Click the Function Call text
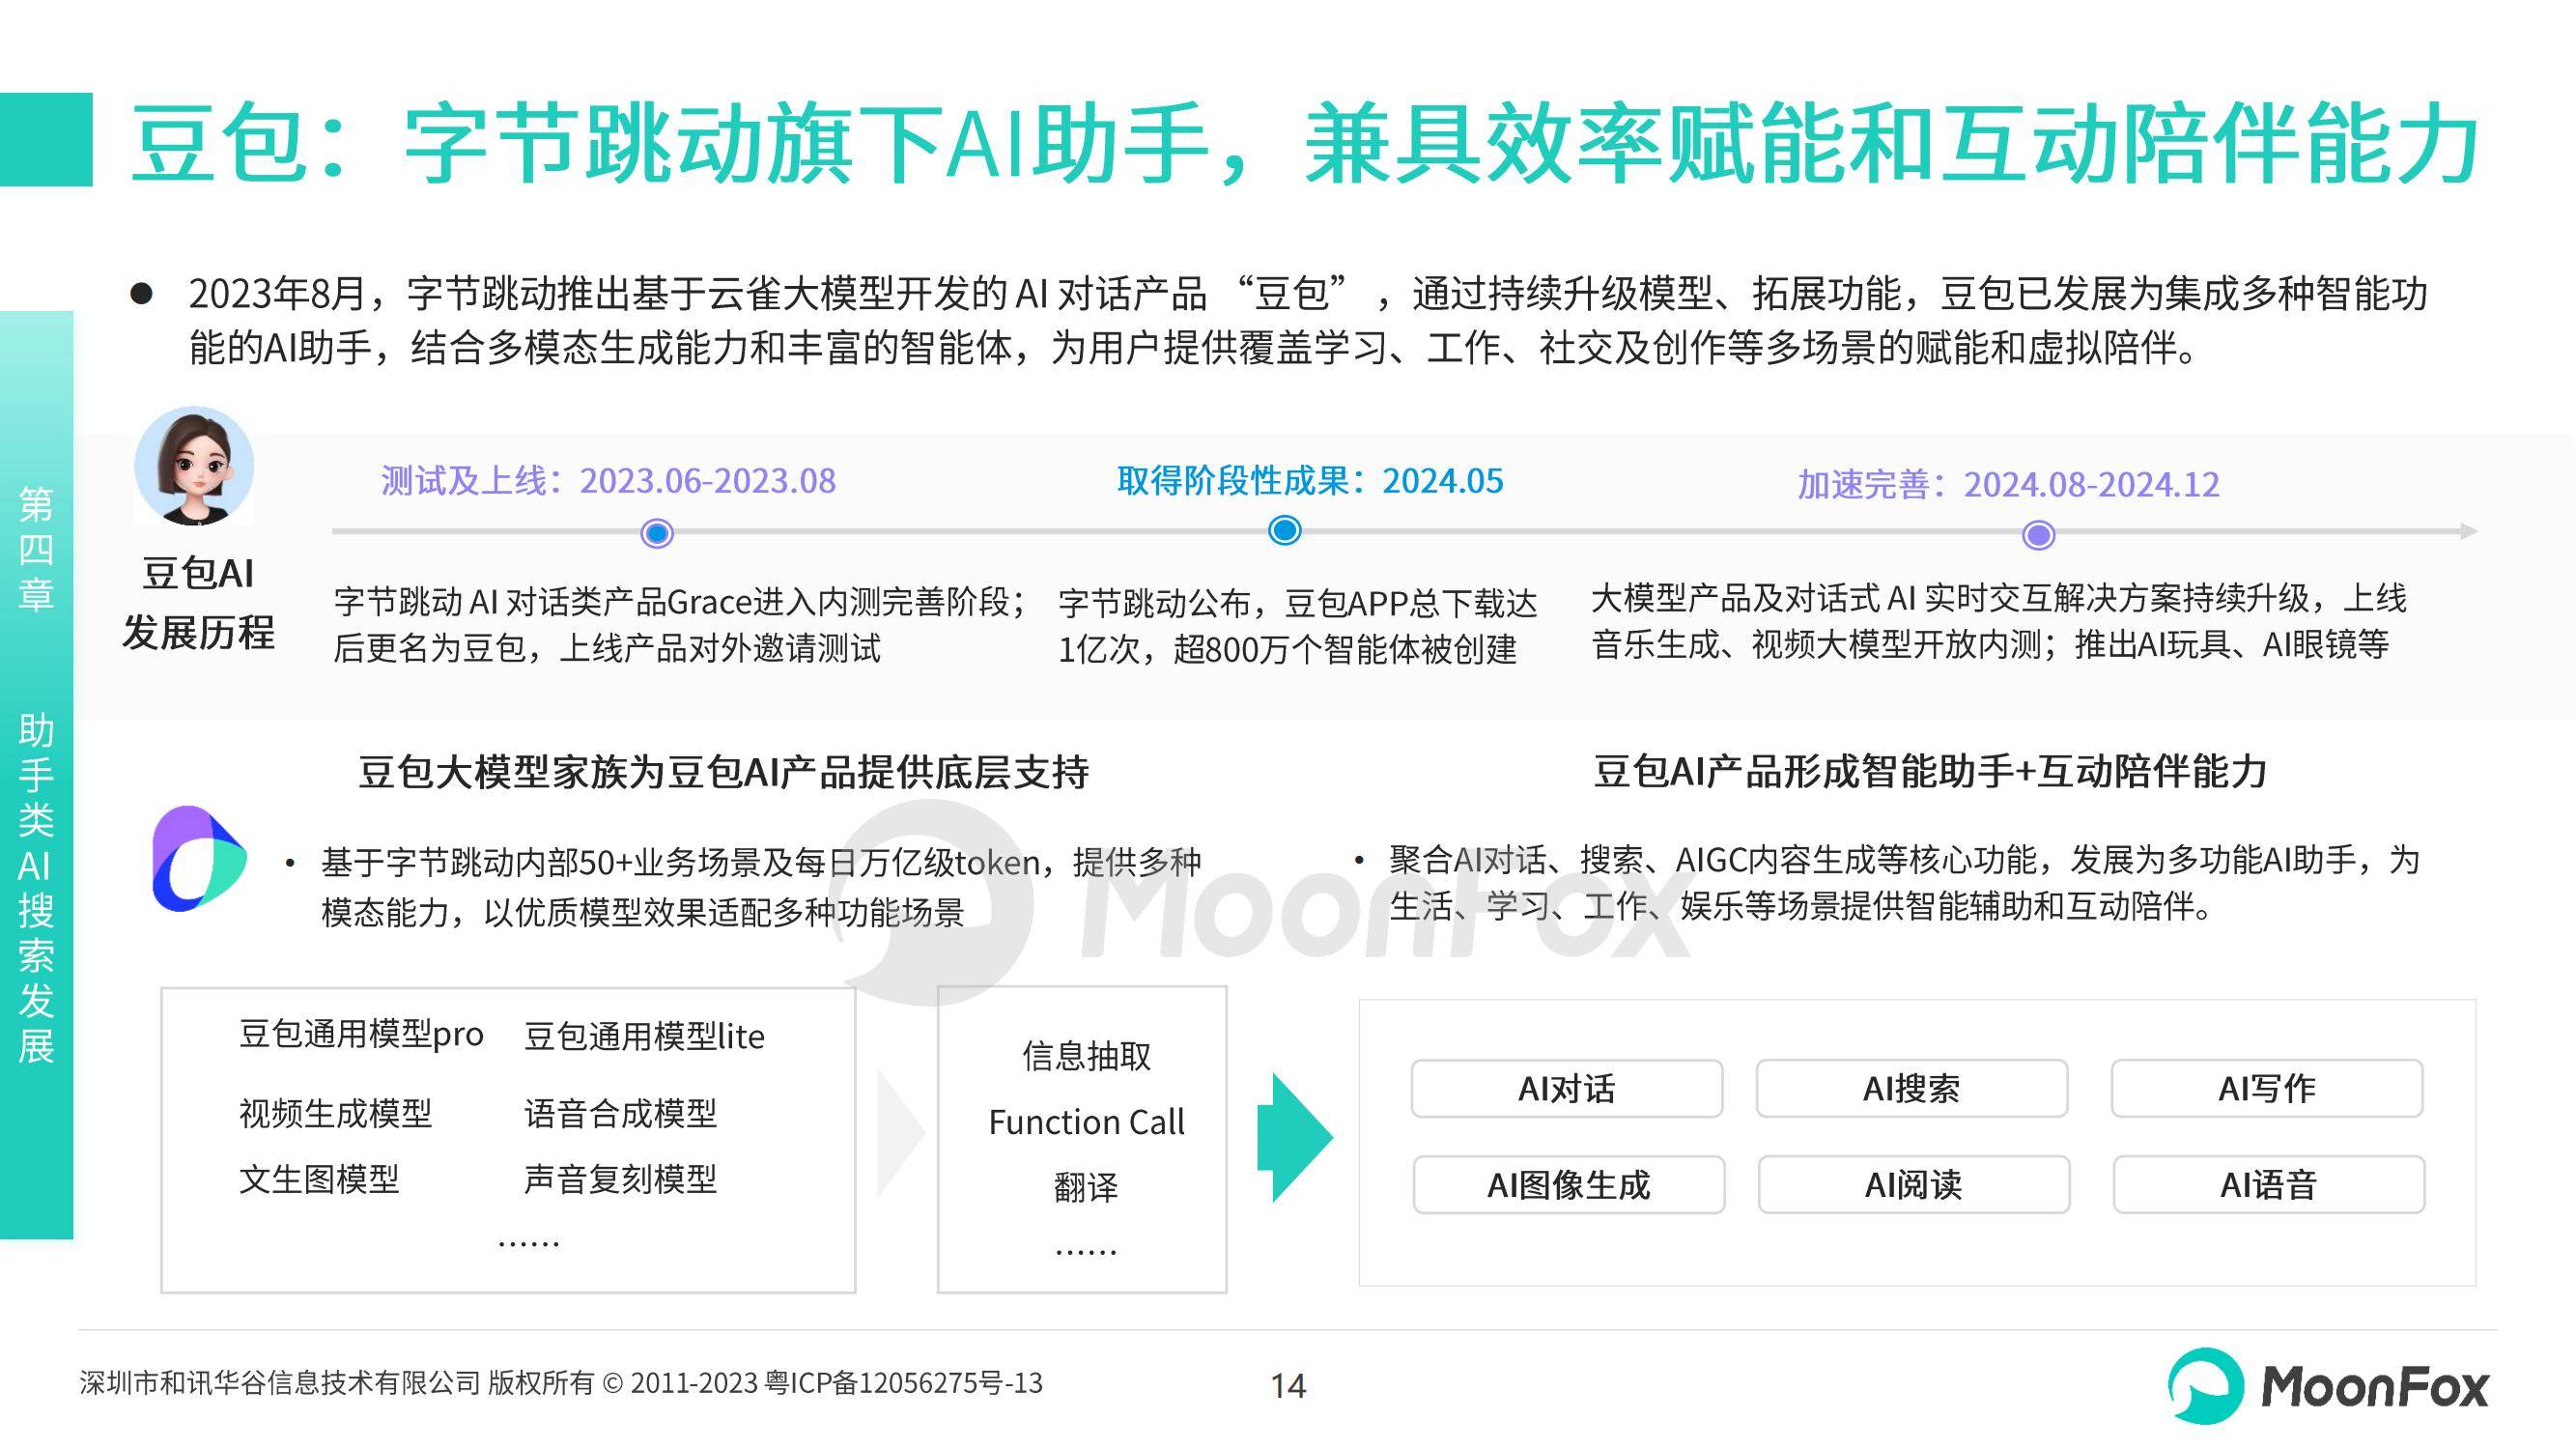The width and height of the screenshot is (2576, 1449). [x=1086, y=1122]
